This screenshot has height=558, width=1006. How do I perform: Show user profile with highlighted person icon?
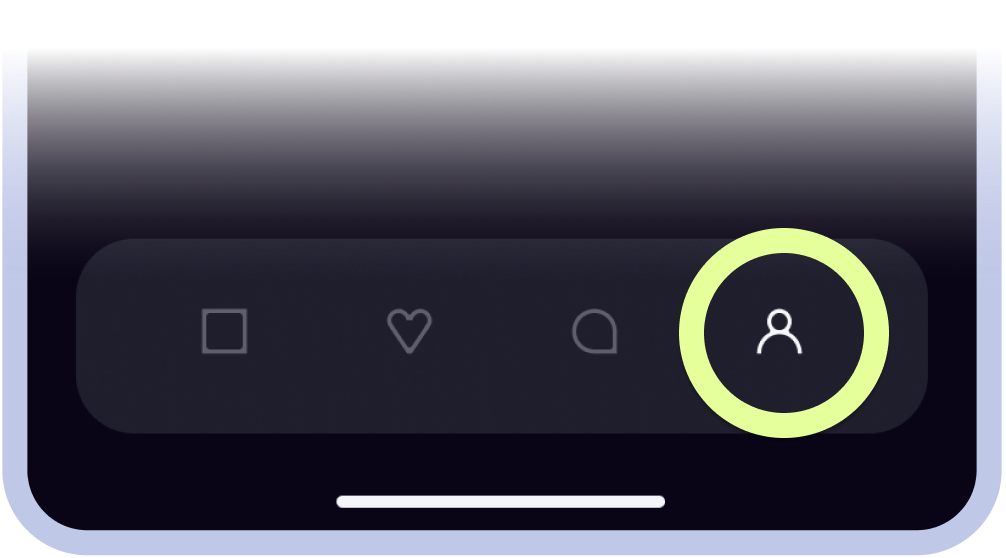pos(780,332)
